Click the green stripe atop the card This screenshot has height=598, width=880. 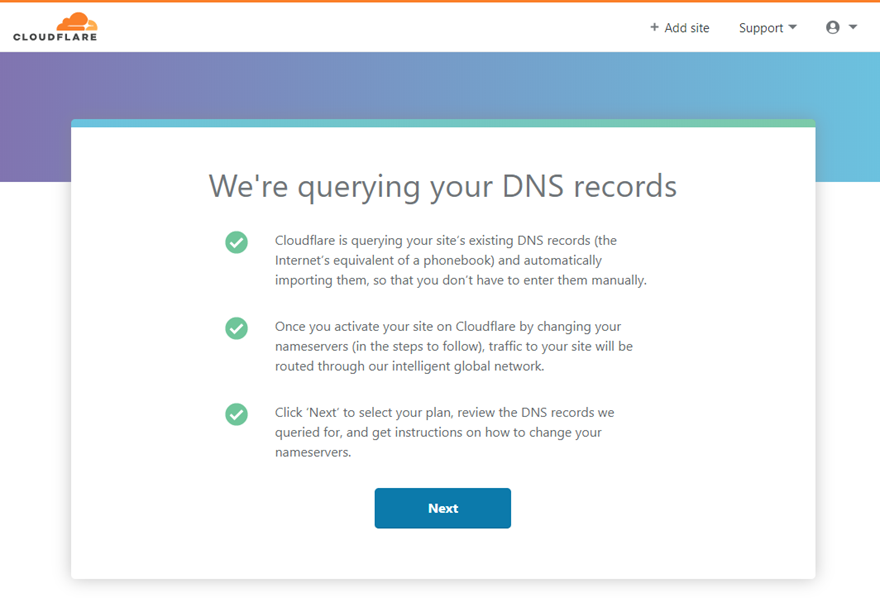coord(442,123)
